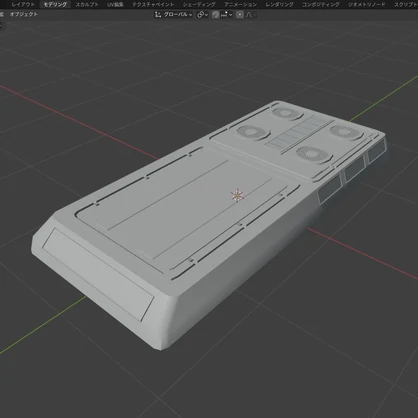The image size is (418, 418).
Task: Toggle proportional editing circle icon
Action: (x=240, y=15)
